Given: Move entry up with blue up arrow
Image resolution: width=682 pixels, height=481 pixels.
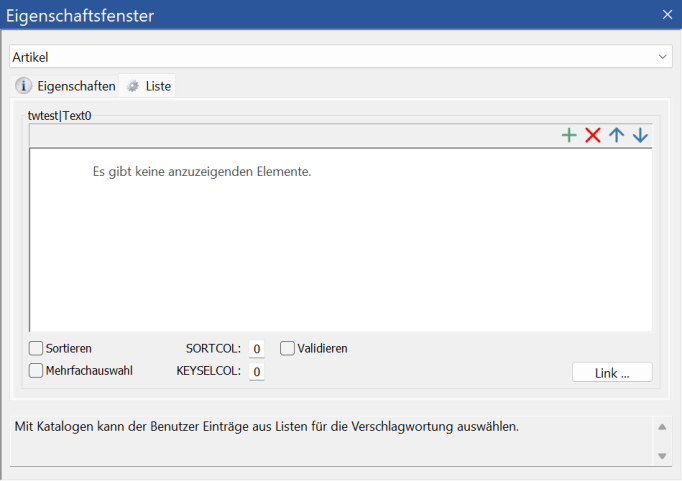Looking at the screenshot, I should (617, 136).
